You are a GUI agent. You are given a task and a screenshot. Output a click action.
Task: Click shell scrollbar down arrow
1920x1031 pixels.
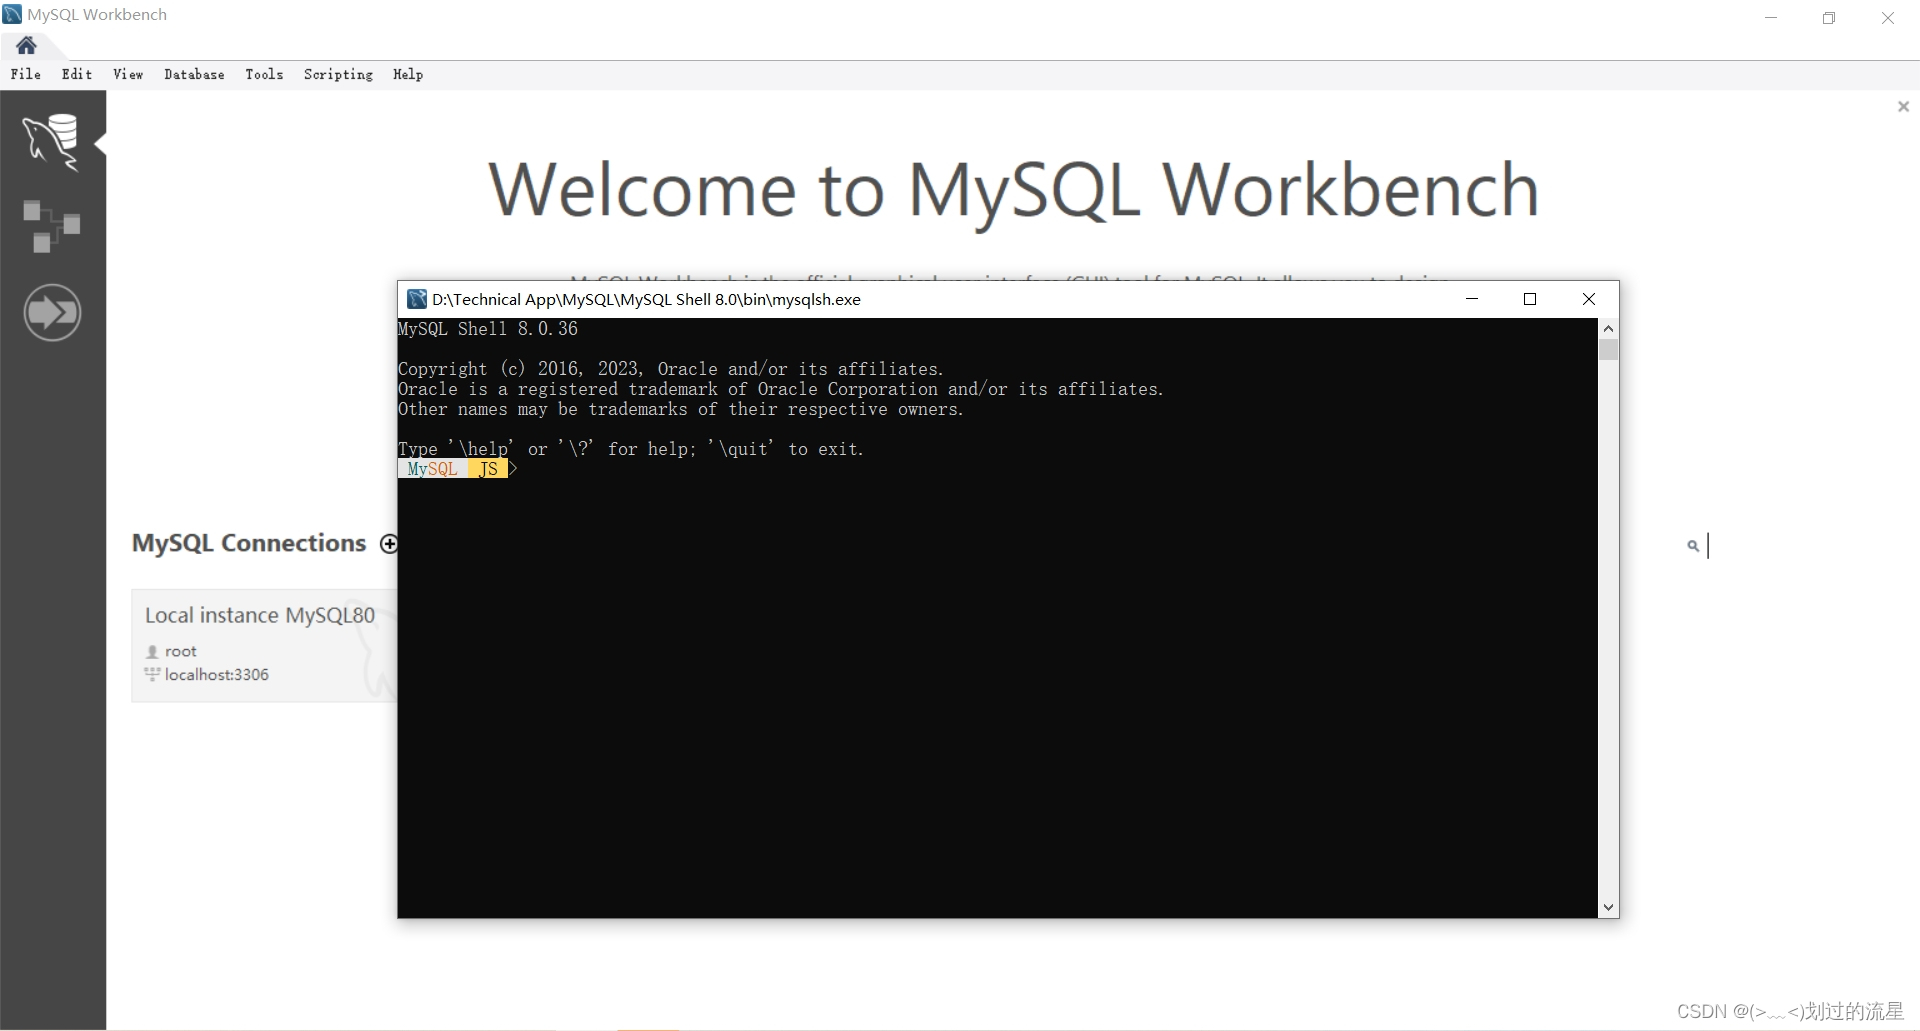(1608, 908)
